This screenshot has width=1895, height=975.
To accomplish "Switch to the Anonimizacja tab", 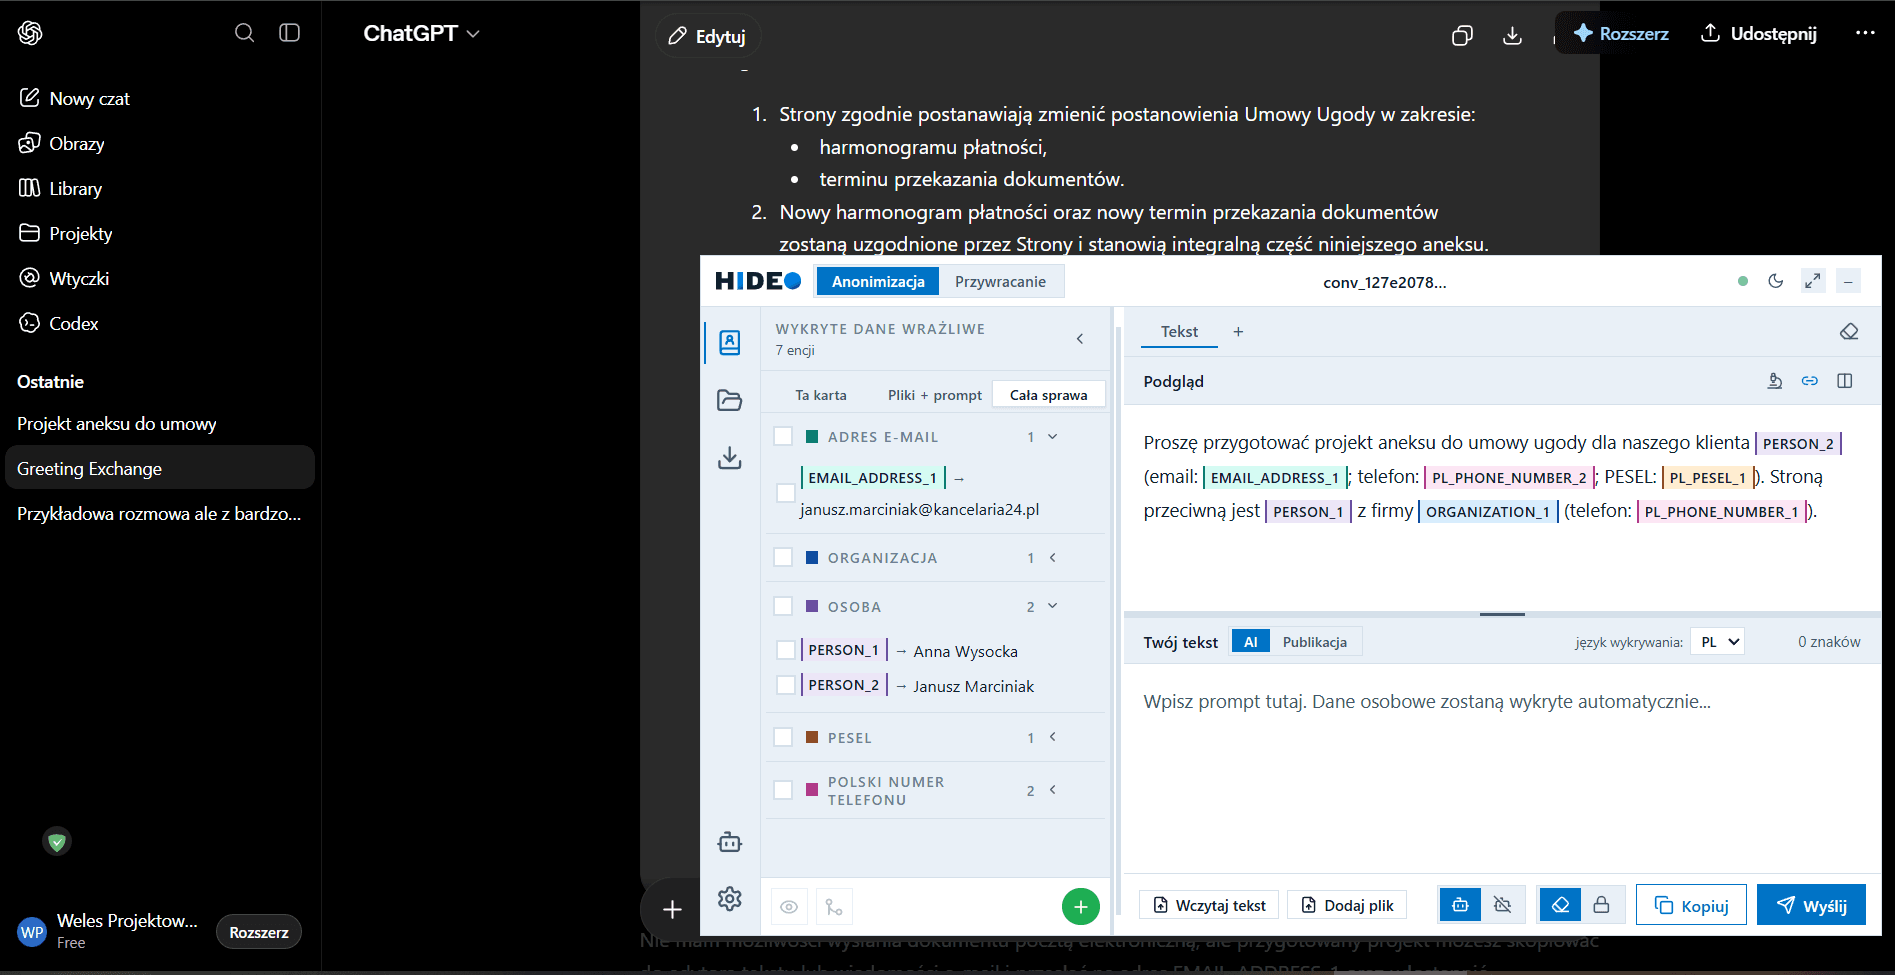I will coord(878,282).
